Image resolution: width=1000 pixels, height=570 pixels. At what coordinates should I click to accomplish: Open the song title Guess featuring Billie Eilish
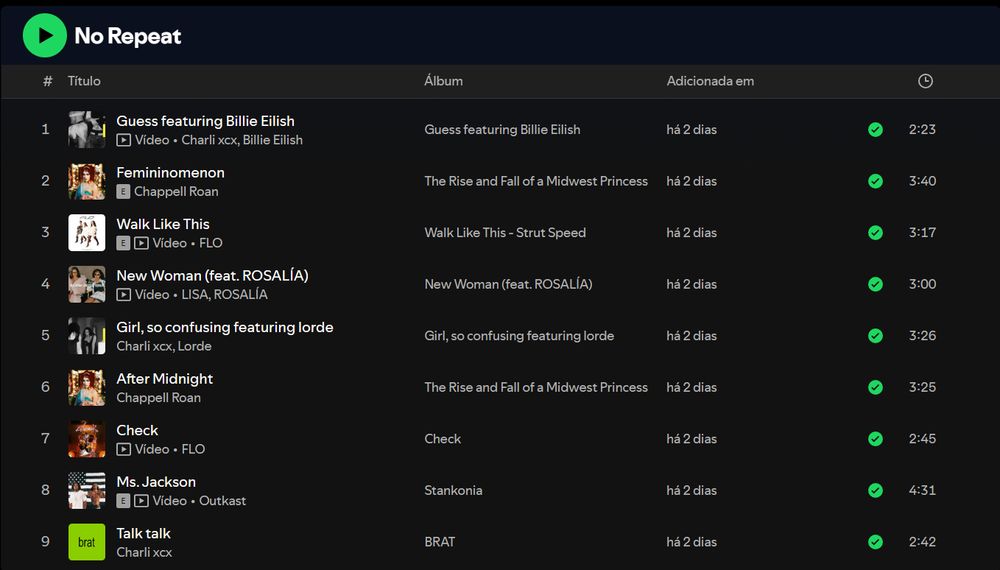point(205,121)
